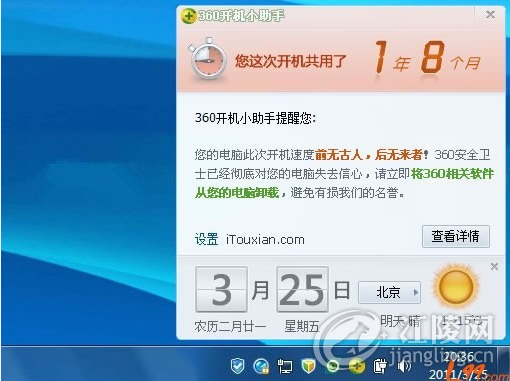The width and height of the screenshot is (510, 381).
Task: Click the day number 25 calendar tile
Action: [x=302, y=289]
